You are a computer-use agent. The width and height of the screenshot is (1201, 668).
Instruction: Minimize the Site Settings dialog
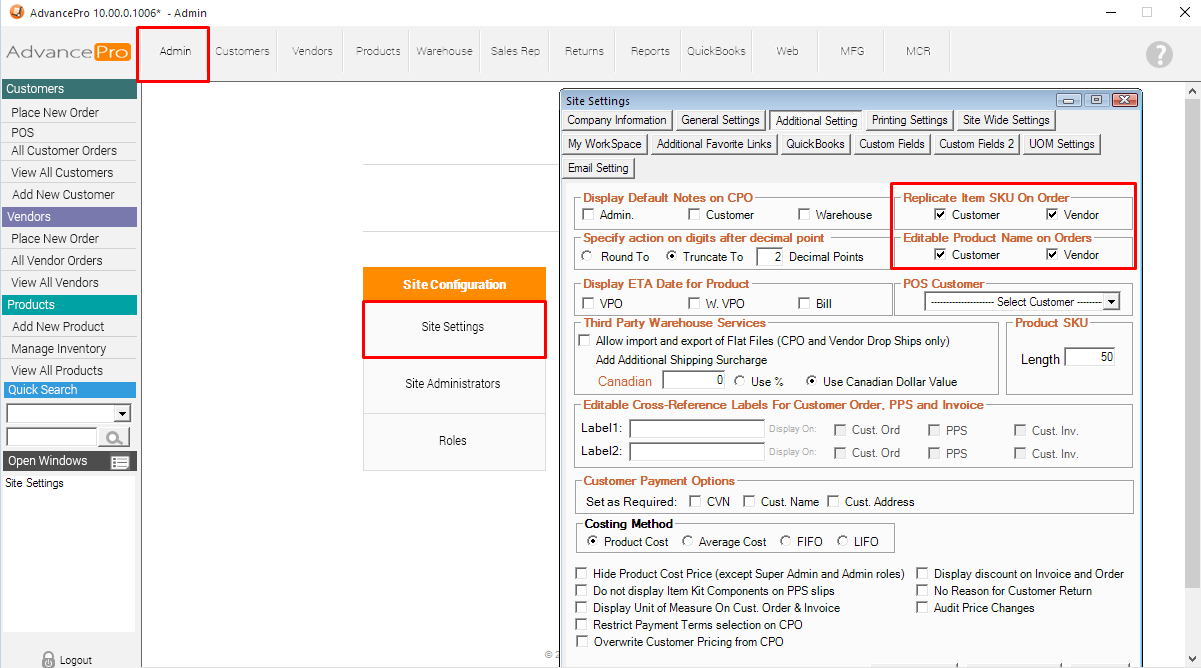[x=1069, y=100]
